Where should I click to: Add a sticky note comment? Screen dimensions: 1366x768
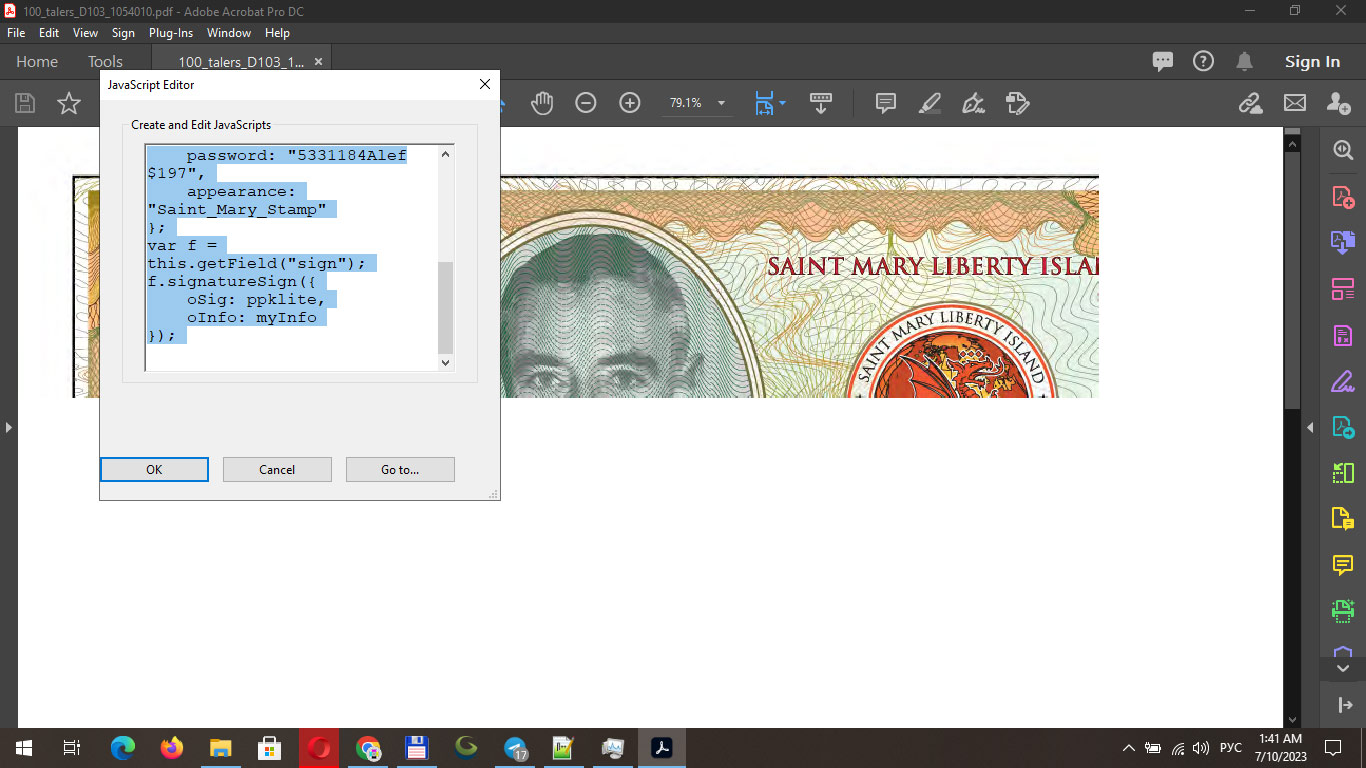pos(885,103)
